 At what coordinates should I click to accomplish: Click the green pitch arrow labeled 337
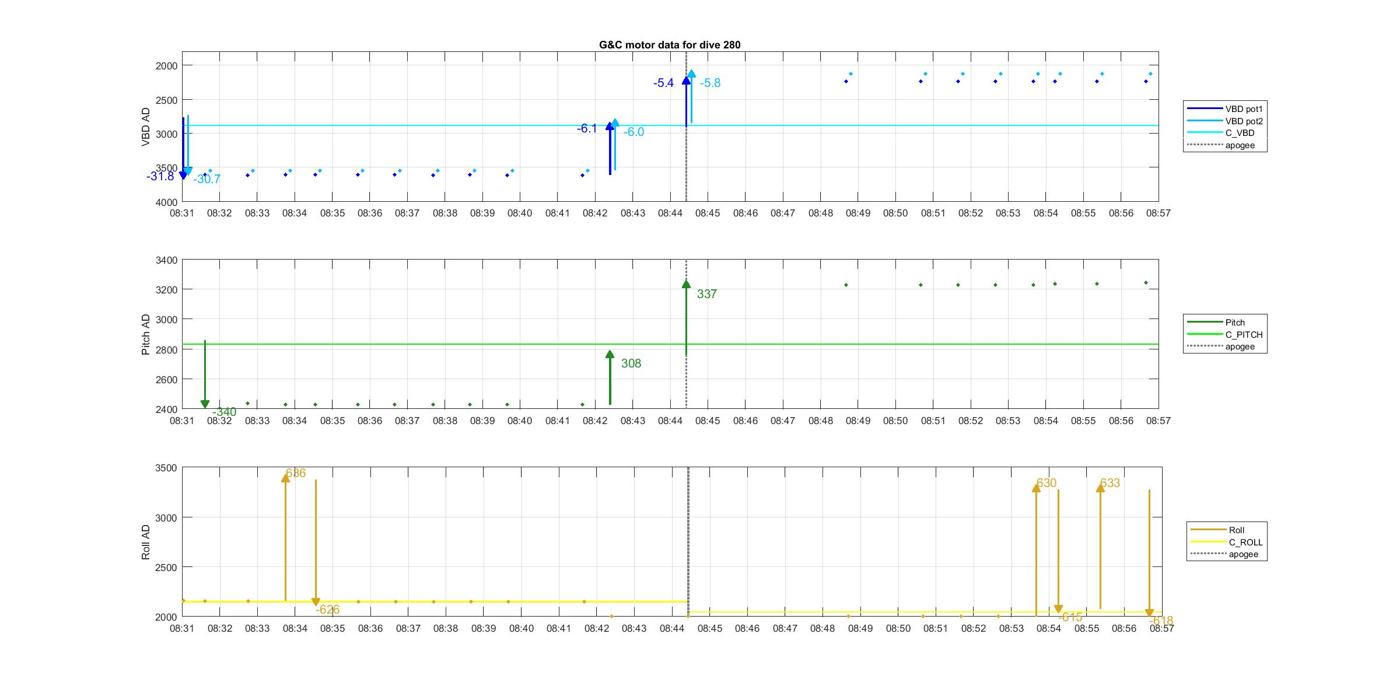[x=686, y=318]
